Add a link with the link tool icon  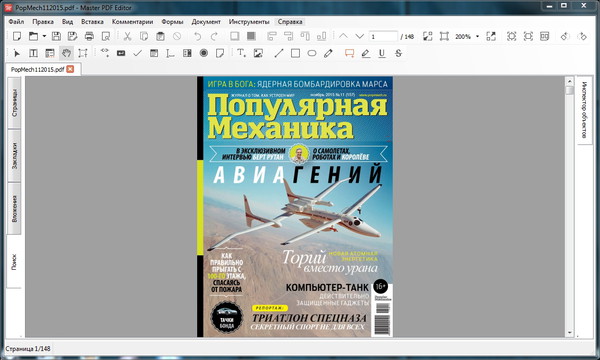[x=104, y=53]
